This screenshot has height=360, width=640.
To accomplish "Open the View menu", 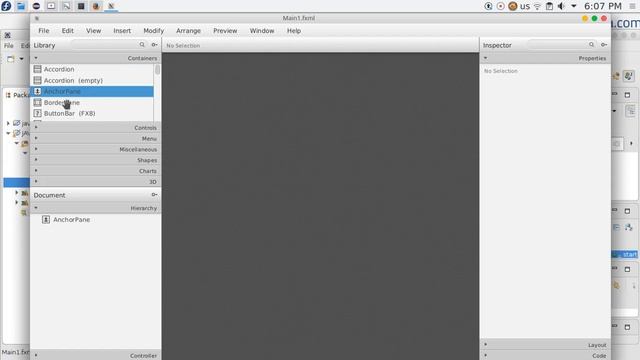I will tap(93, 31).
